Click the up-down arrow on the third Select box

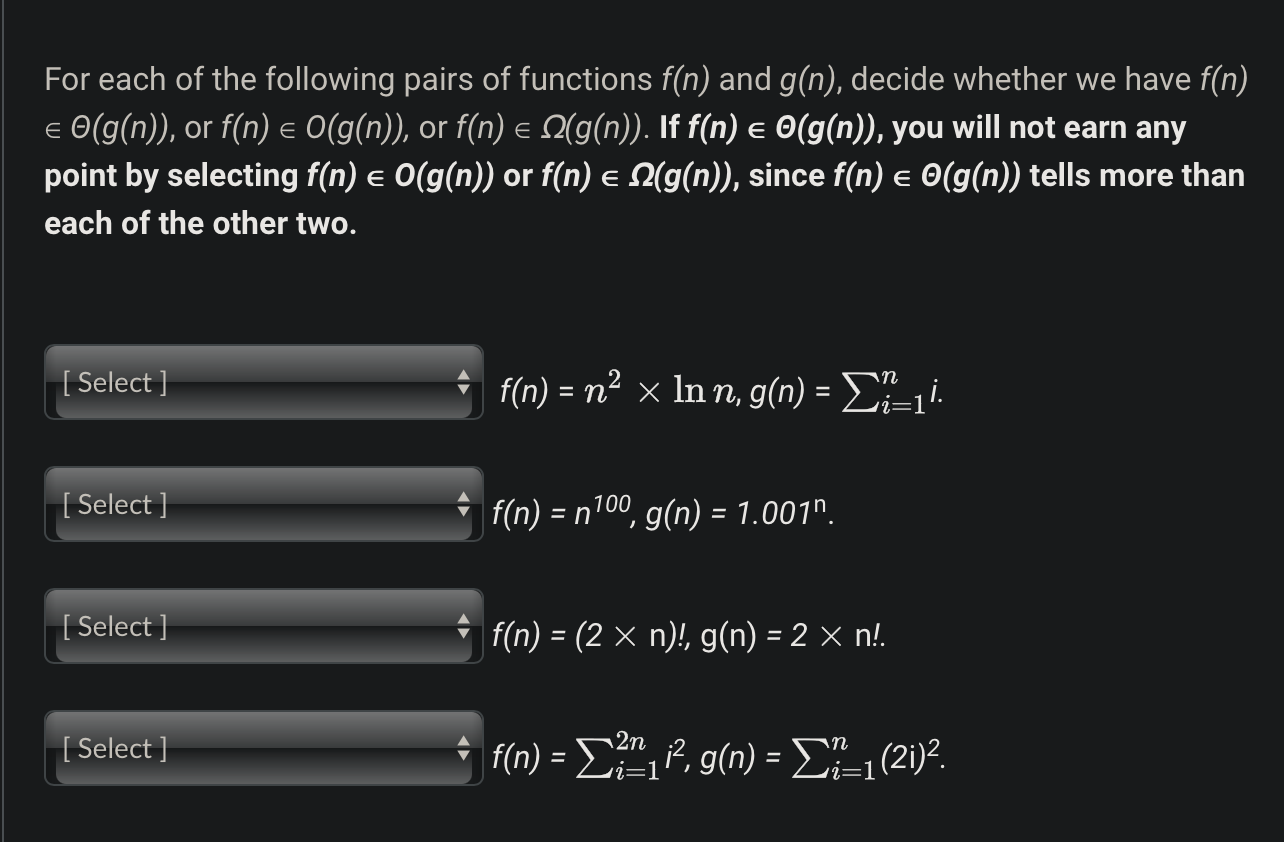[x=465, y=627]
